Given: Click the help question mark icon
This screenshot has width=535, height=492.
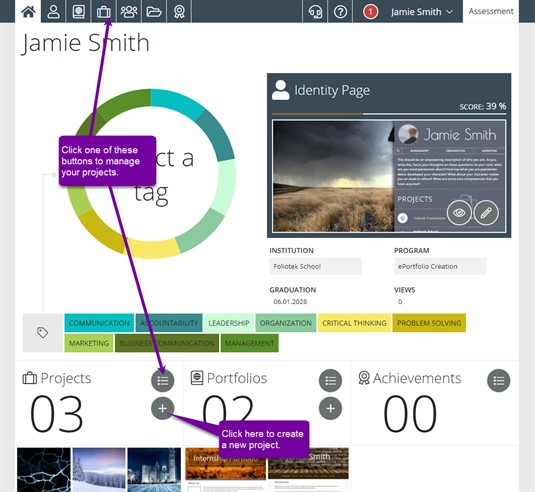Looking at the screenshot, I should (340, 12).
